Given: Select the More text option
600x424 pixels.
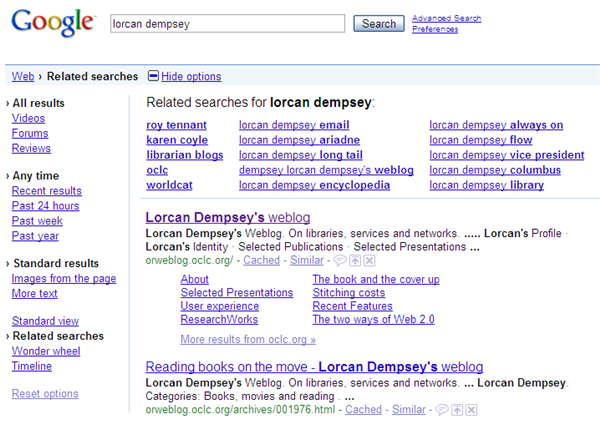Looking at the screenshot, I should pyautogui.click(x=34, y=294).
